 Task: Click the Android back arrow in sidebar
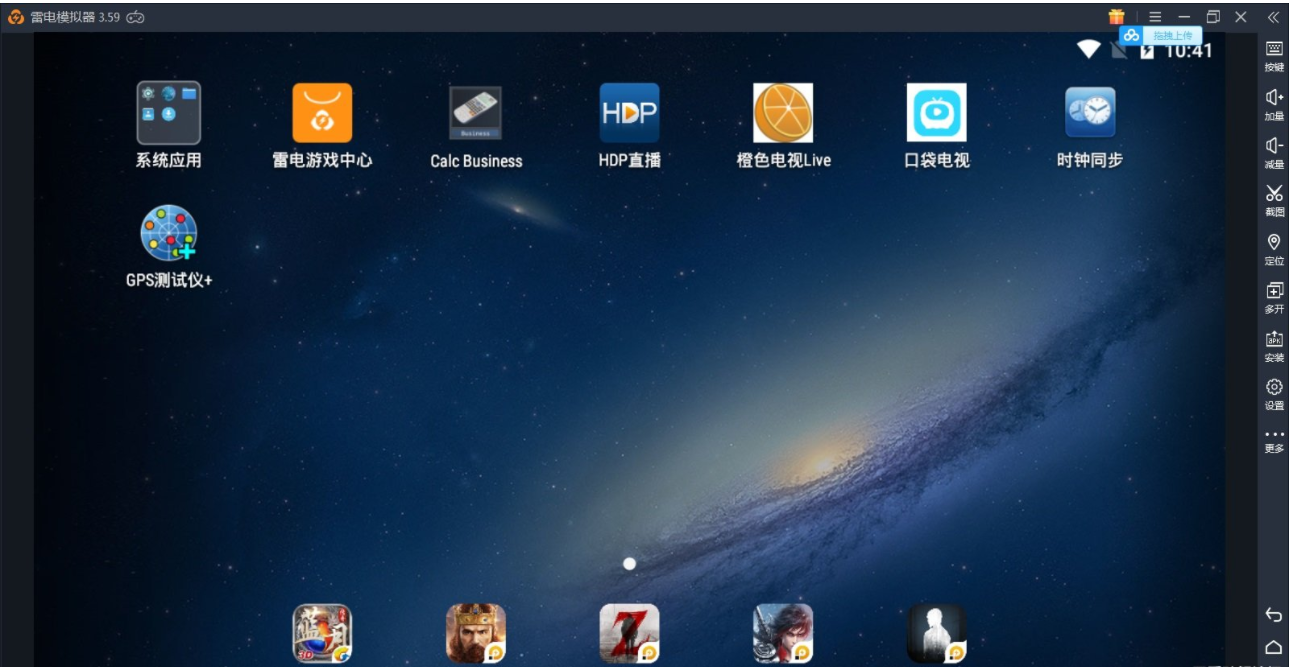tap(1274, 614)
